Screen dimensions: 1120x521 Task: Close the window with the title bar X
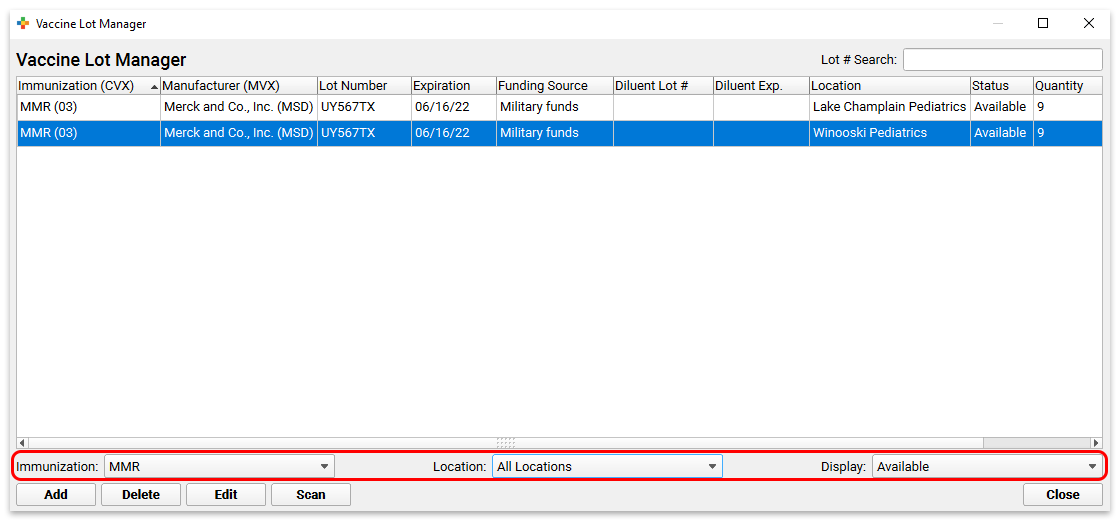pyautogui.click(x=1089, y=24)
